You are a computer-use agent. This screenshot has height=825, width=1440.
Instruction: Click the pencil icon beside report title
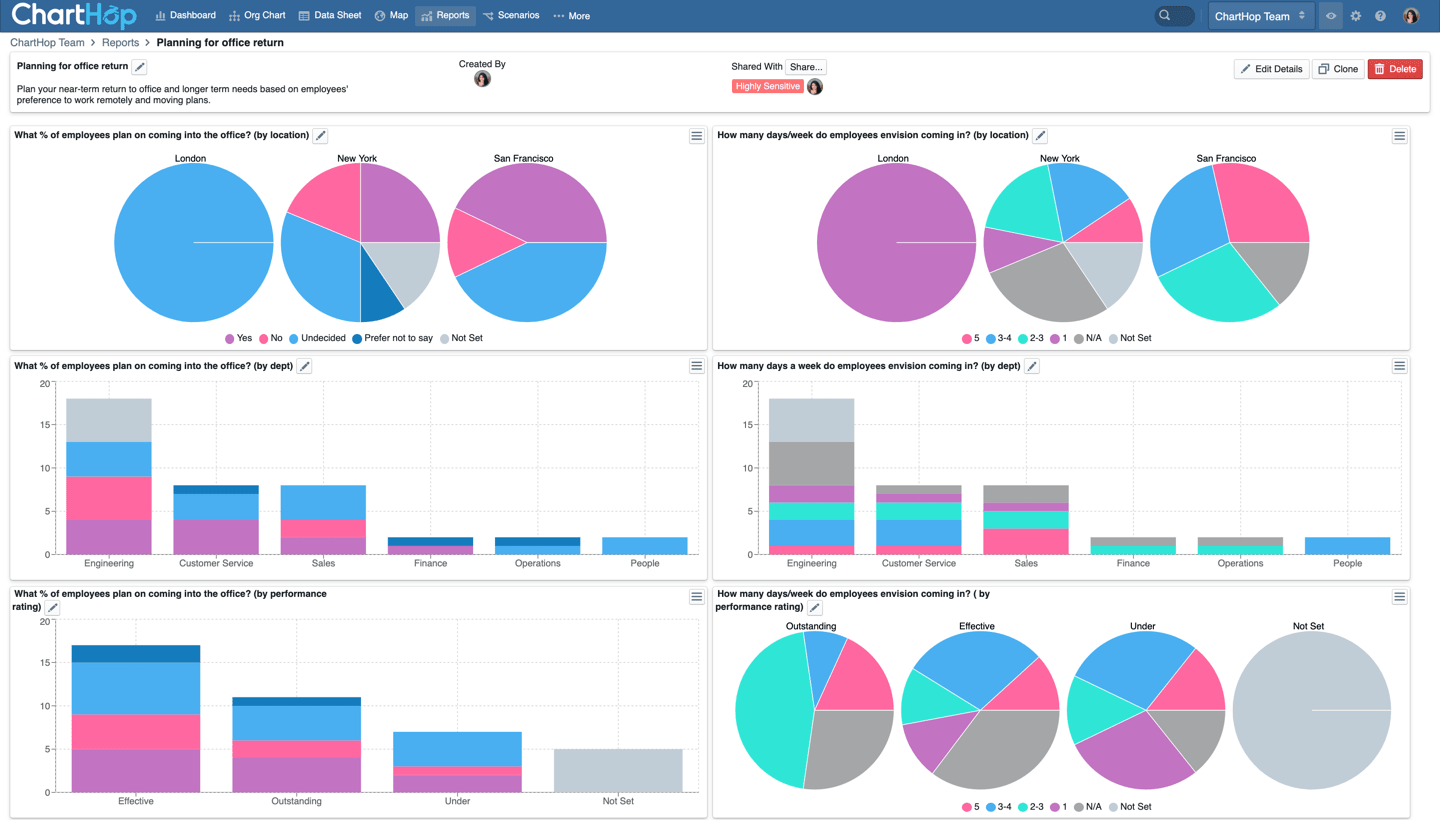(x=140, y=67)
